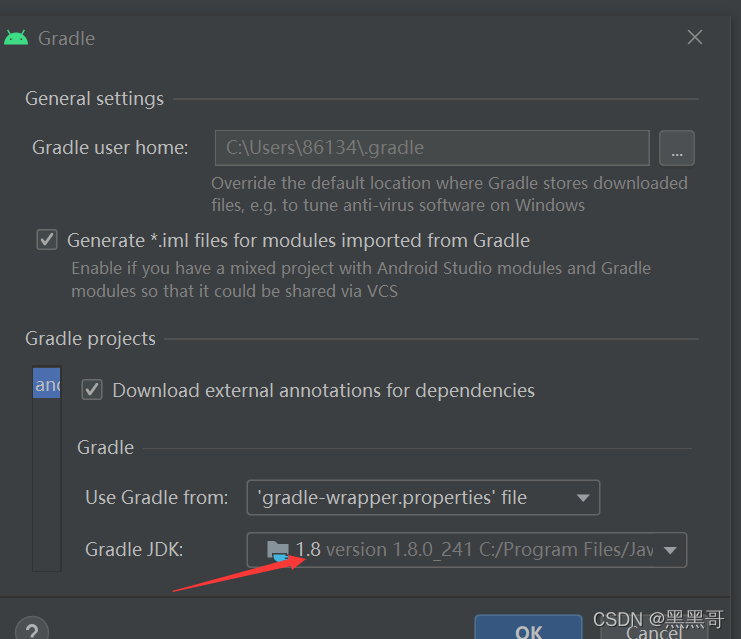The height and width of the screenshot is (639, 741).
Task: Select the highlighted project in Gradle projects list
Action: [46, 383]
